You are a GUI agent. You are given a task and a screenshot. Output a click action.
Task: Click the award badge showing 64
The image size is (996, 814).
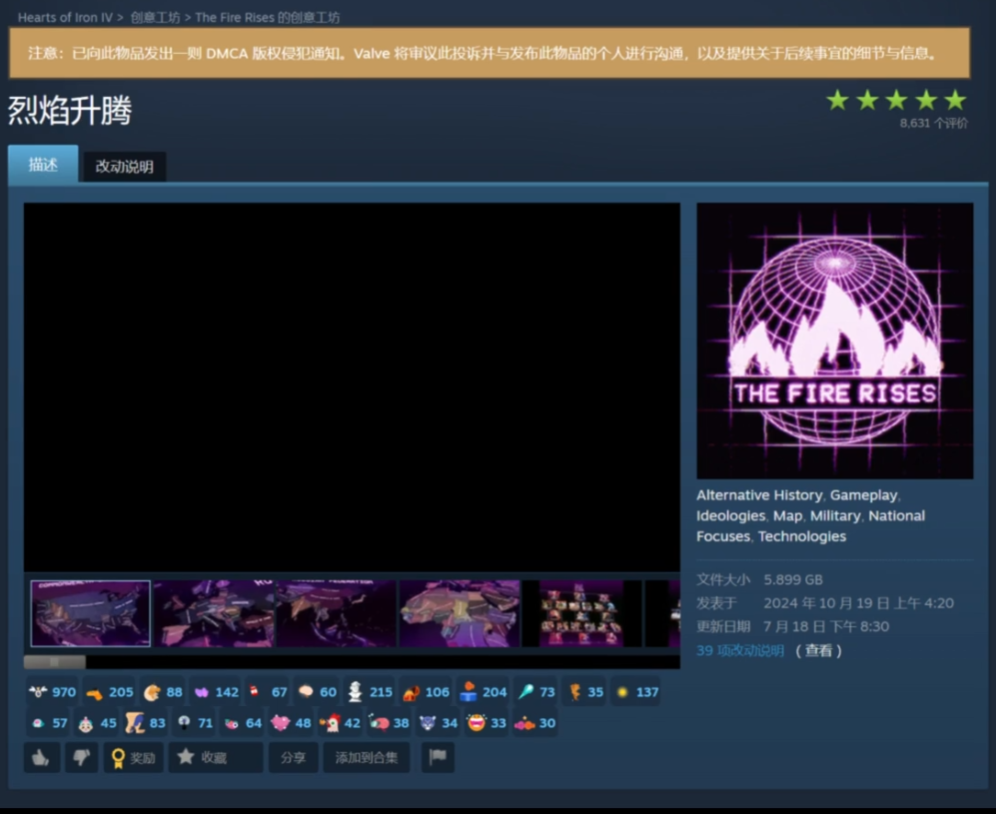tap(243, 723)
